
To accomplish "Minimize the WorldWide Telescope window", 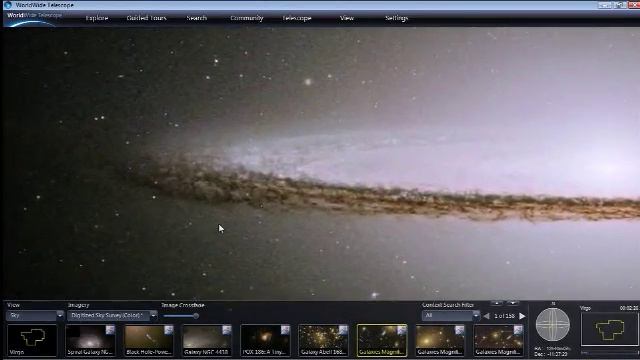I will point(605,5).
